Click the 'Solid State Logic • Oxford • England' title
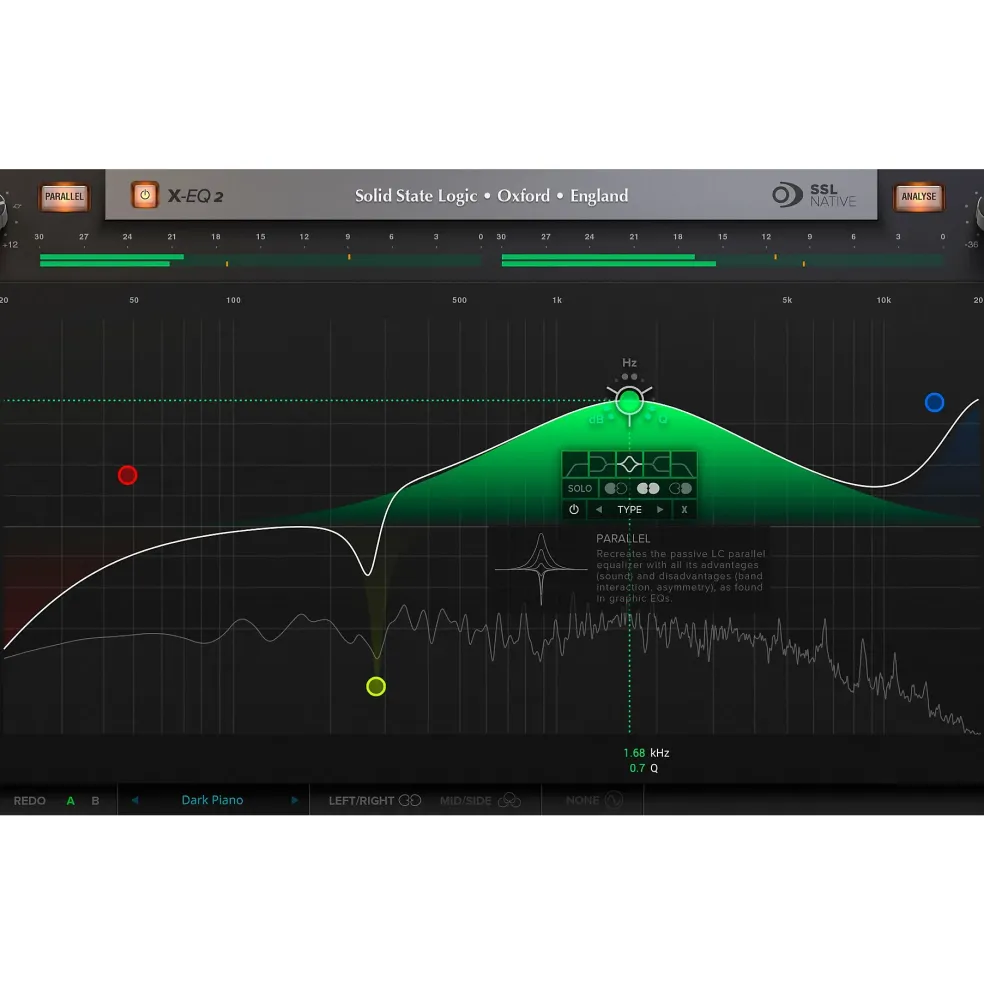The height and width of the screenshot is (985, 984). (491, 195)
